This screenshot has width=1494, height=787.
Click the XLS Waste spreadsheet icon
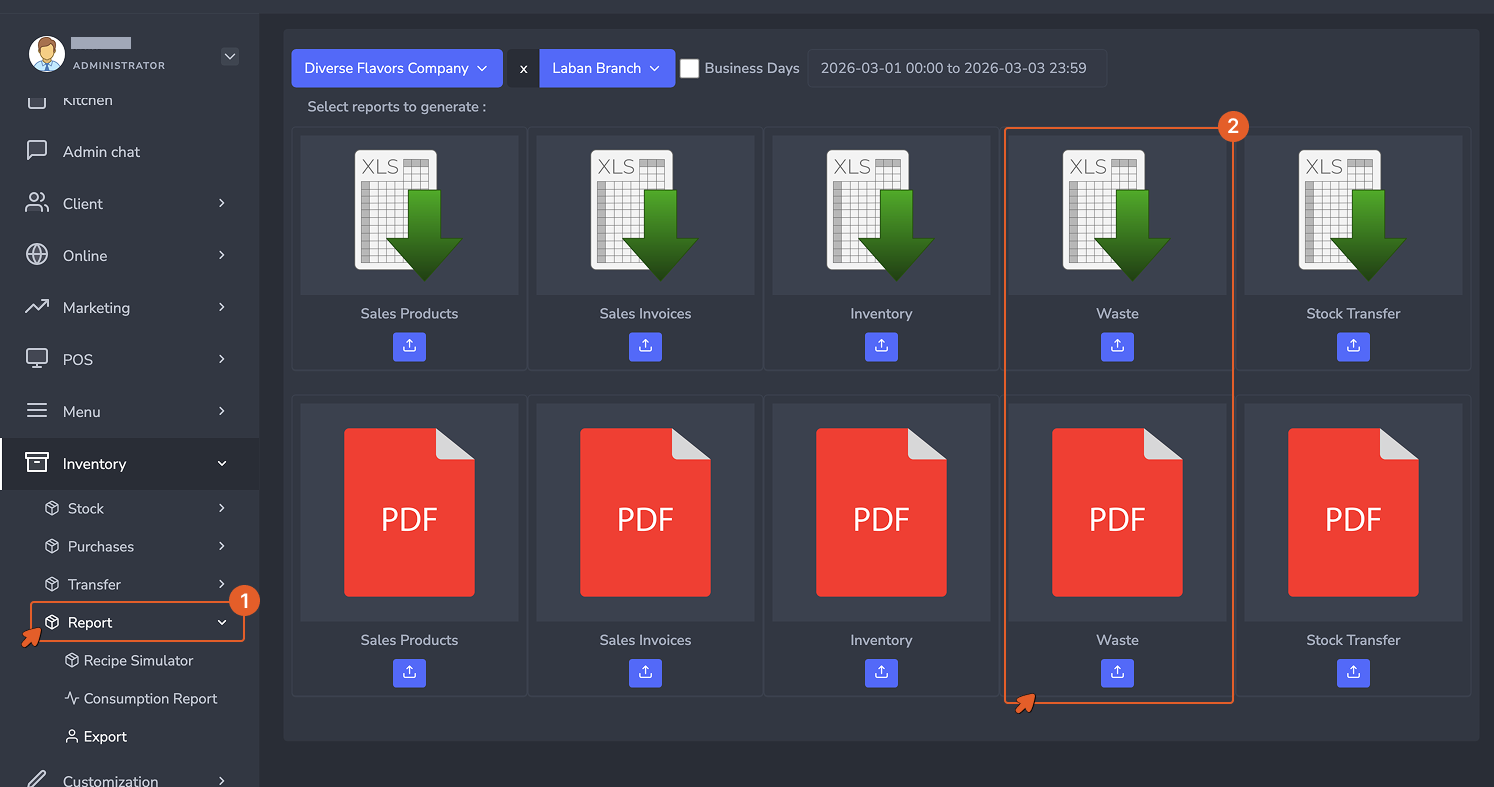click(1117, 215)
